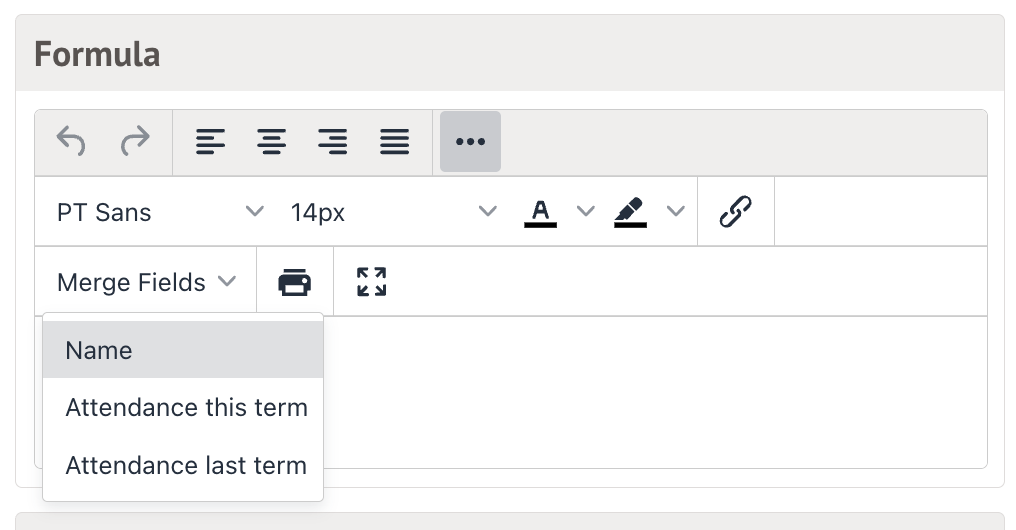Toggle the more options ellipsis button
This screenshot has width=1016, height=530.
[x=470, y=142]
